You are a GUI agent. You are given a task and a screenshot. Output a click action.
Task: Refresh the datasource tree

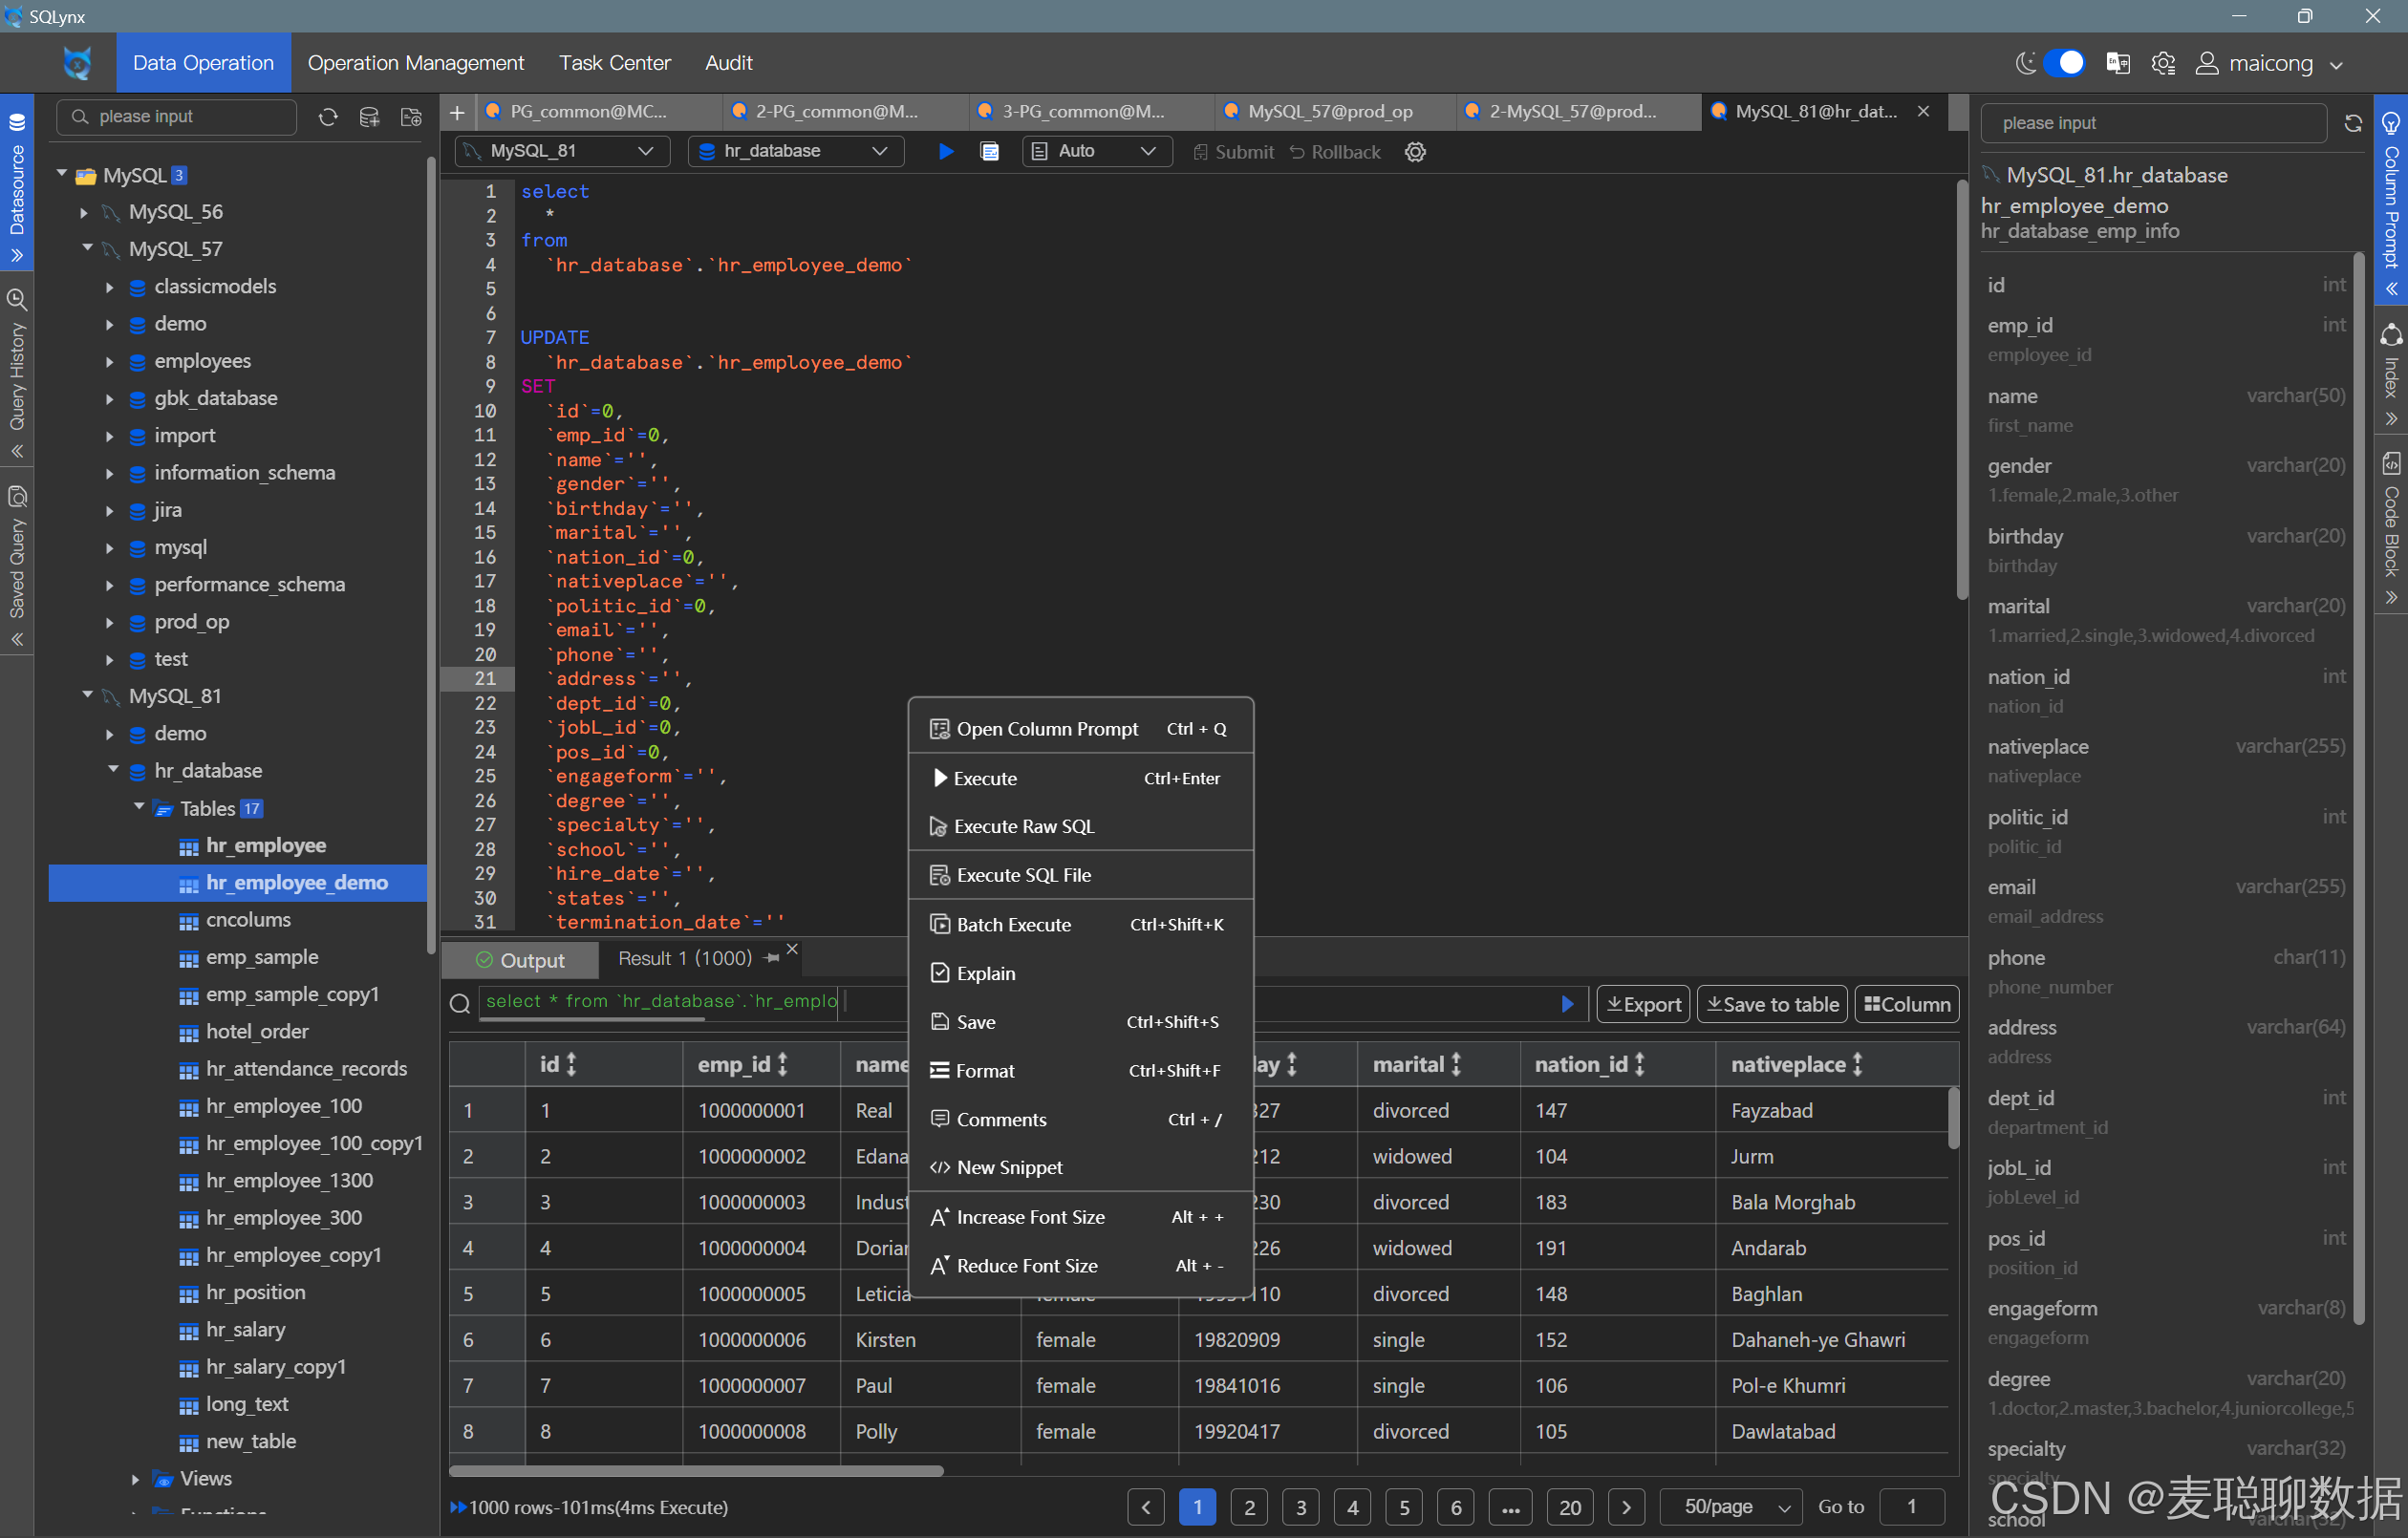click(x=328, y=117)
